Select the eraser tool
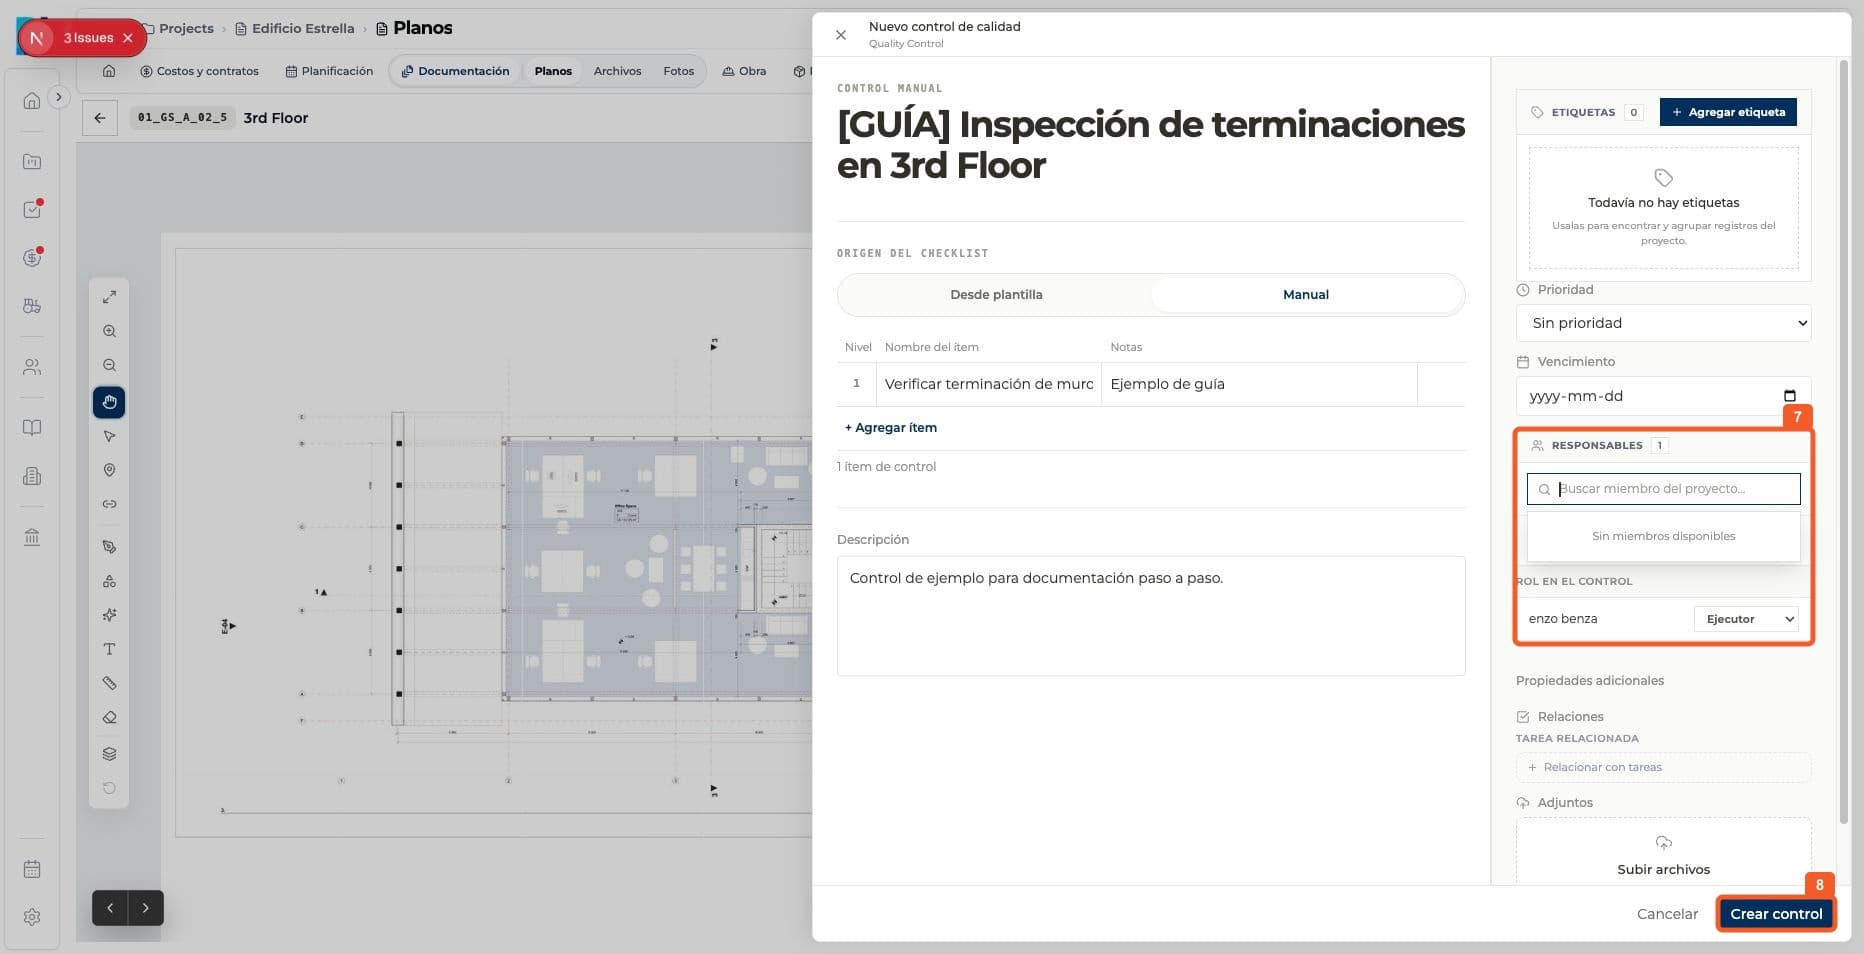Image resolution: width=1864 pixels, height=954 pixels. 109,717
